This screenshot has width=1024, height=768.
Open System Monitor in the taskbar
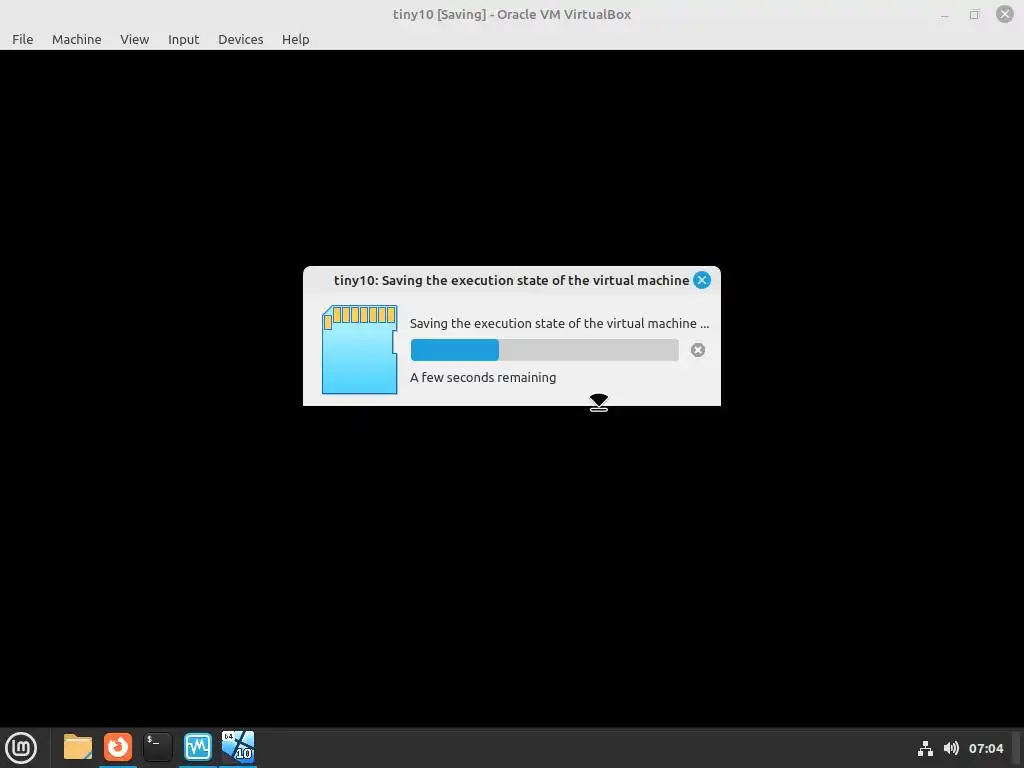pyautogui.click(x=197, y=747)
